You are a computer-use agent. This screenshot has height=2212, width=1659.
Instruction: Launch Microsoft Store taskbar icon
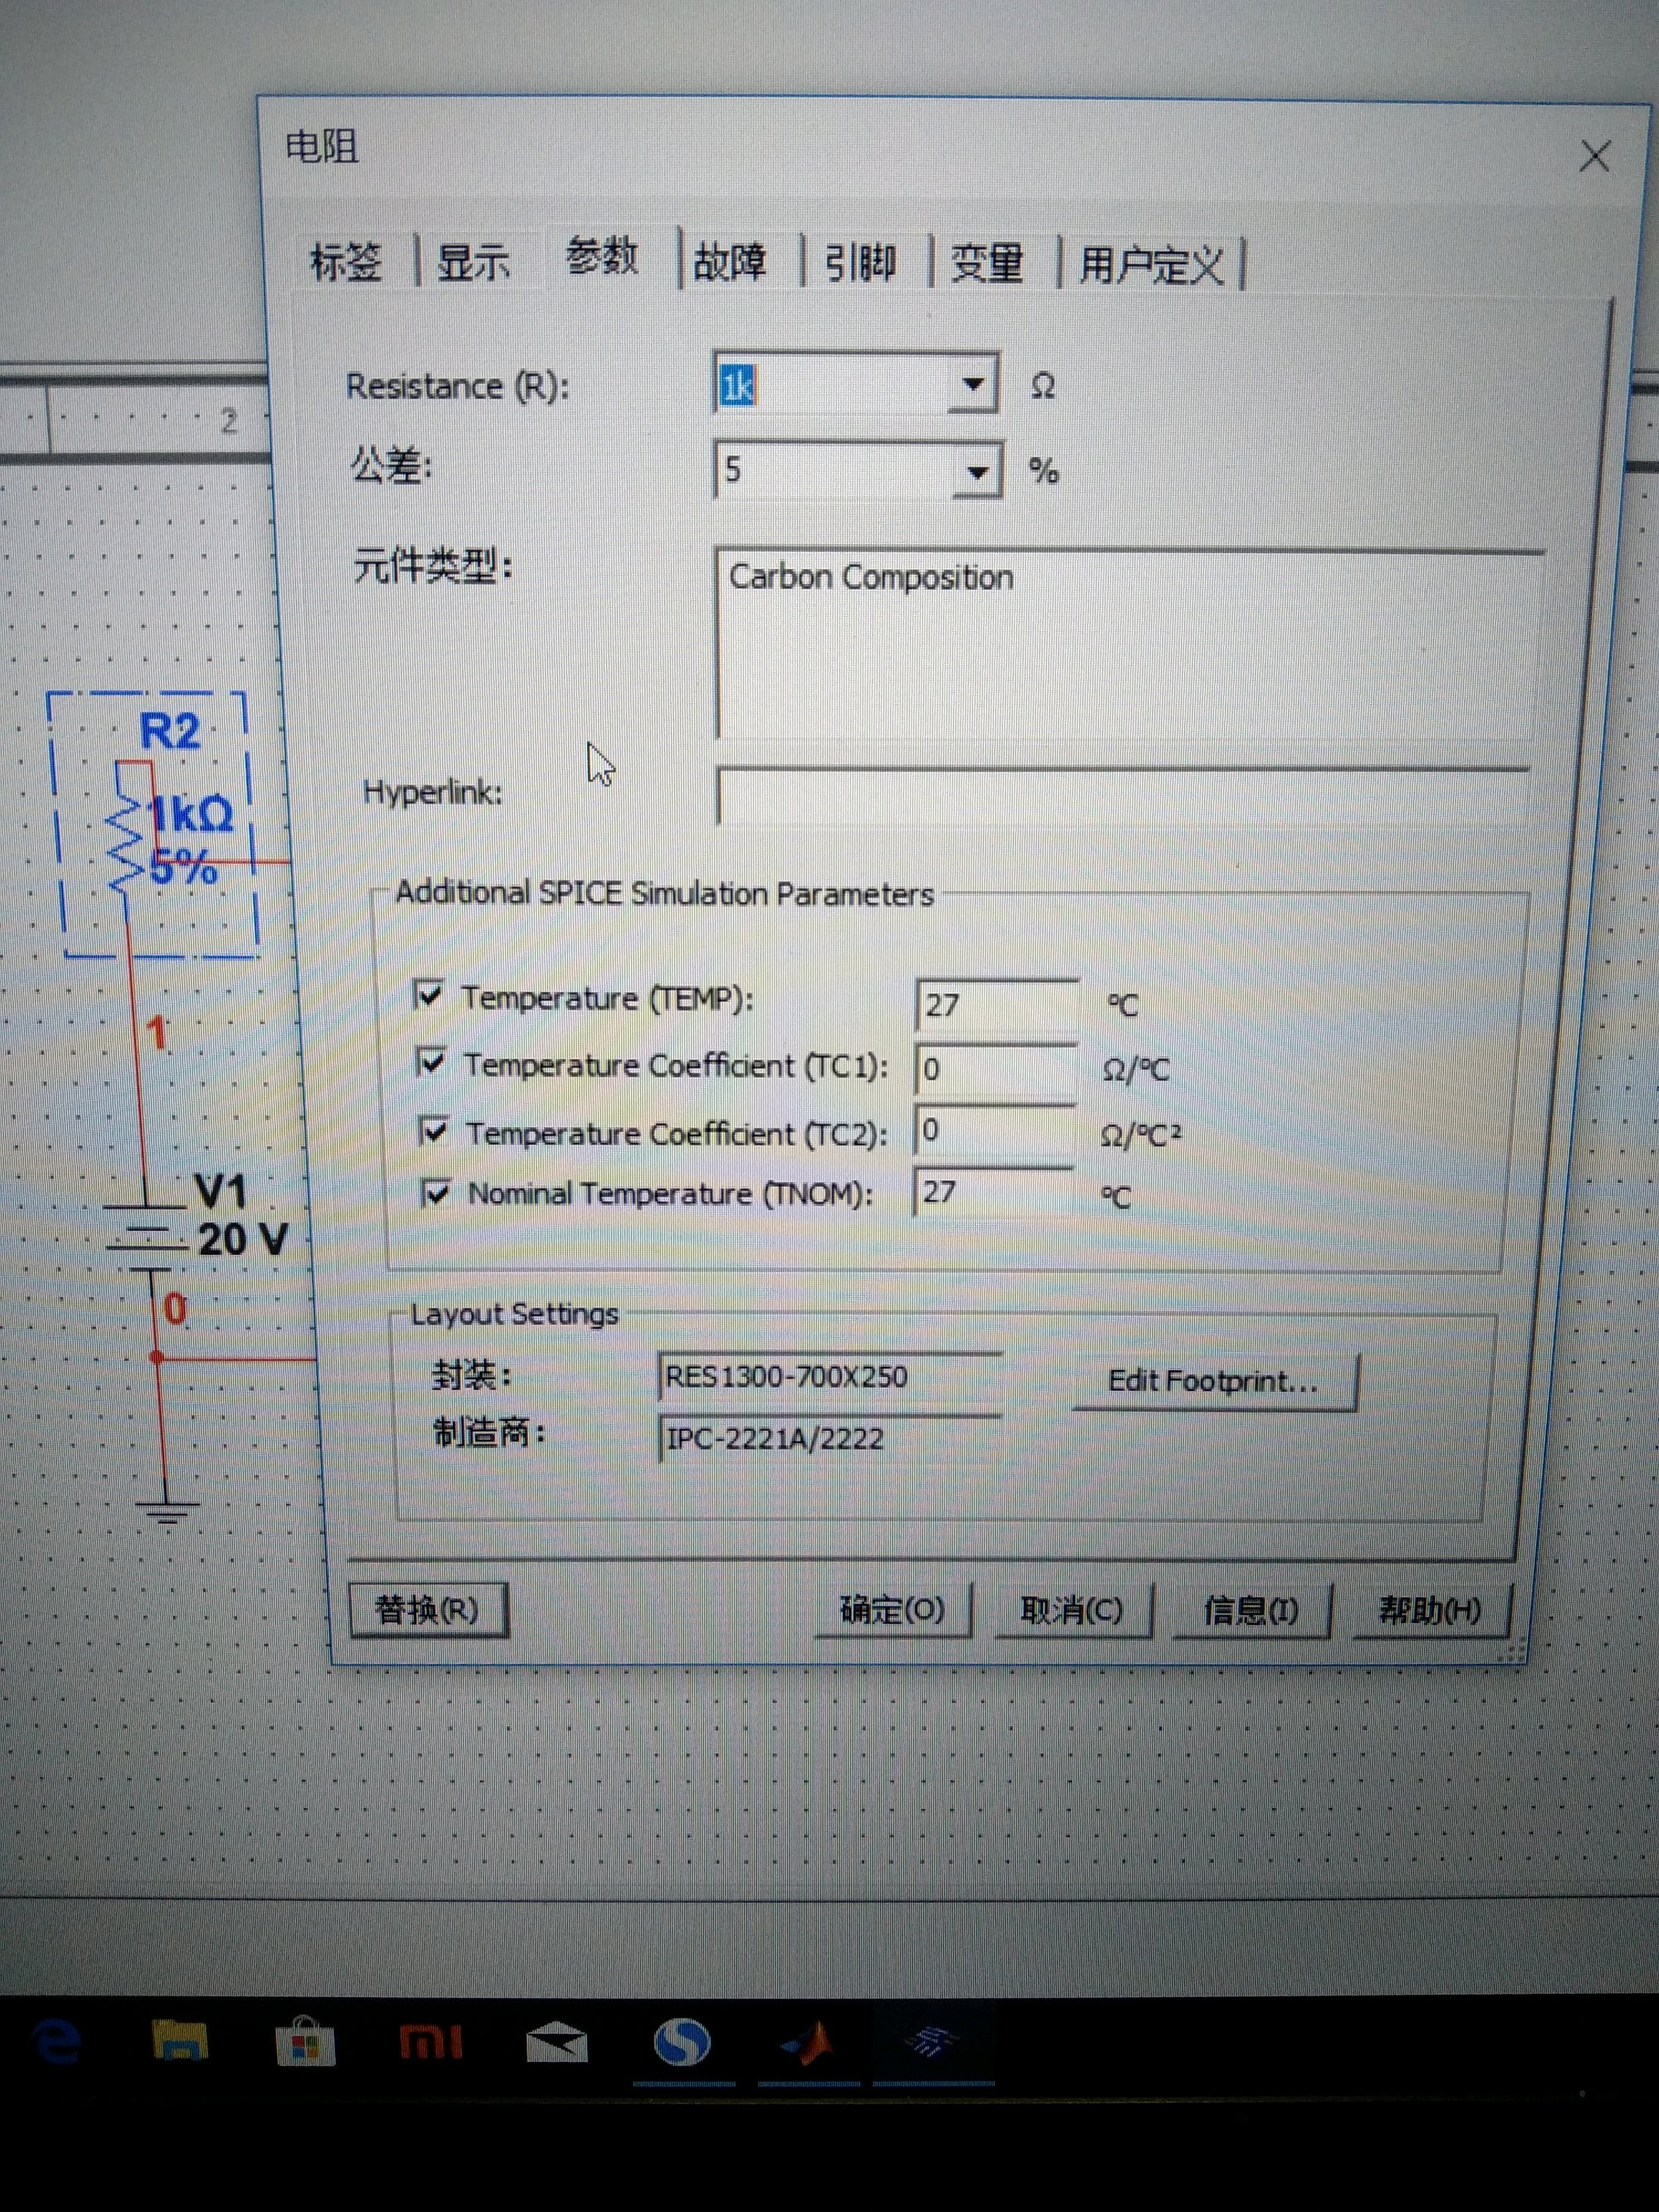305,2042
